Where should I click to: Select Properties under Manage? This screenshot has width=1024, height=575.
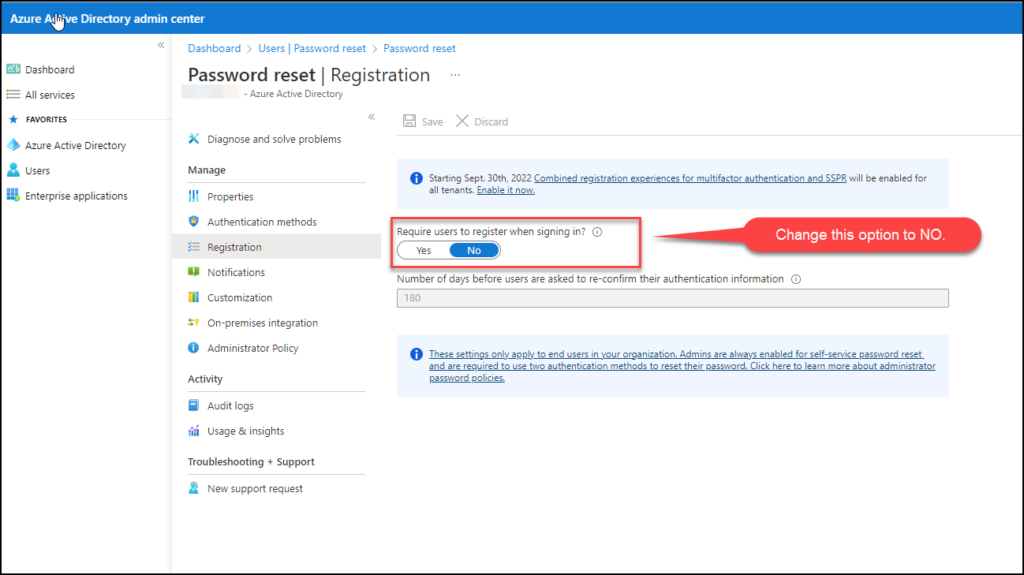(231, 196)
